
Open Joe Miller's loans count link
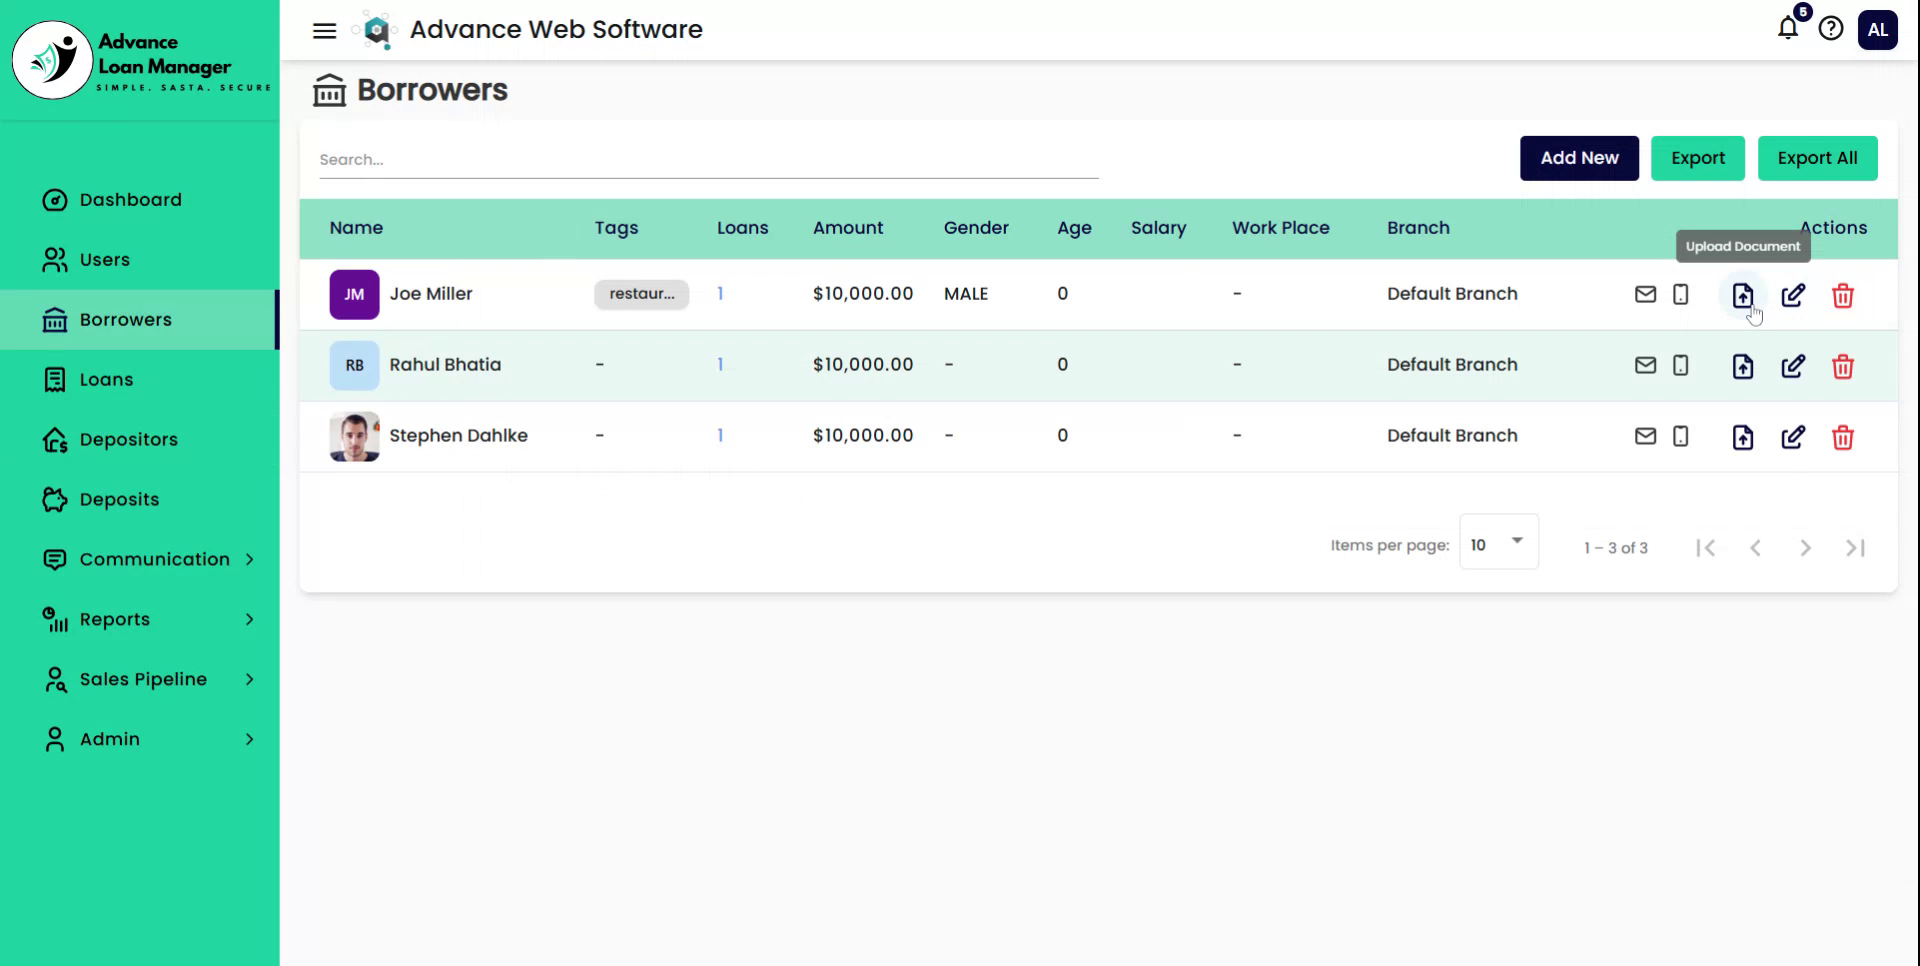pos(720,294)
